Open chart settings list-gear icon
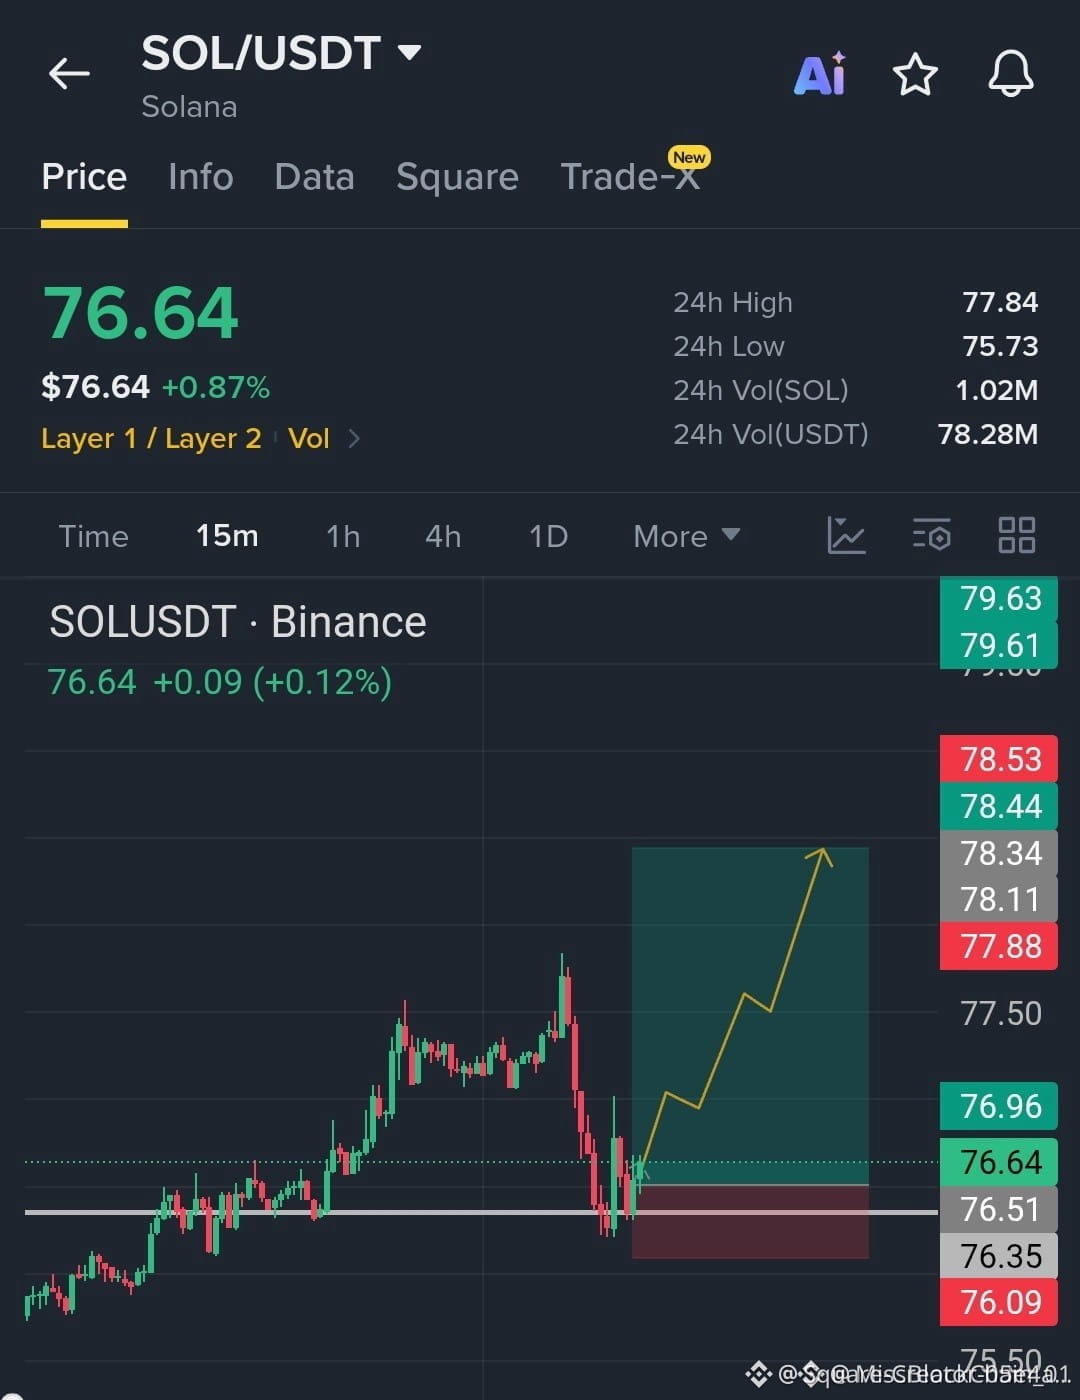 click(x=931, y=535)
